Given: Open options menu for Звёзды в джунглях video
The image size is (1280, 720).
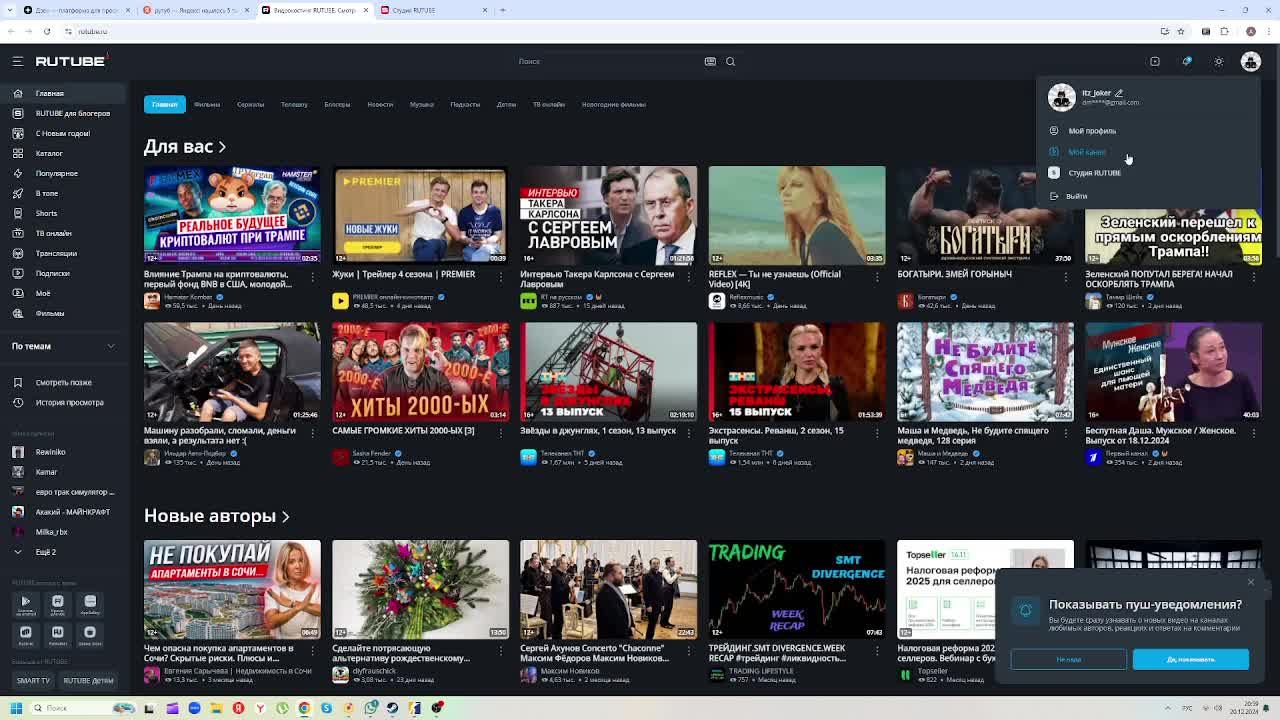Looking at the screenshot, I should pyautogui.click(x=689, y=433).
